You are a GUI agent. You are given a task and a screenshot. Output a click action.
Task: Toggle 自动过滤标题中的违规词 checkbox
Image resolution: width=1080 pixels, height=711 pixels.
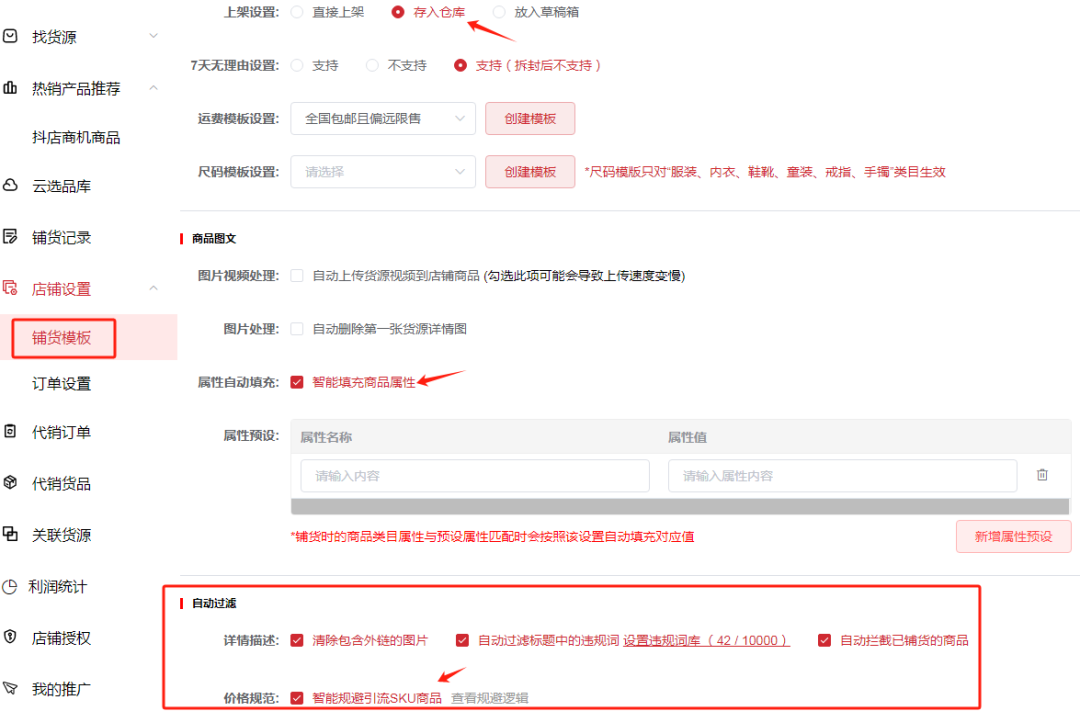click(462, 640)
